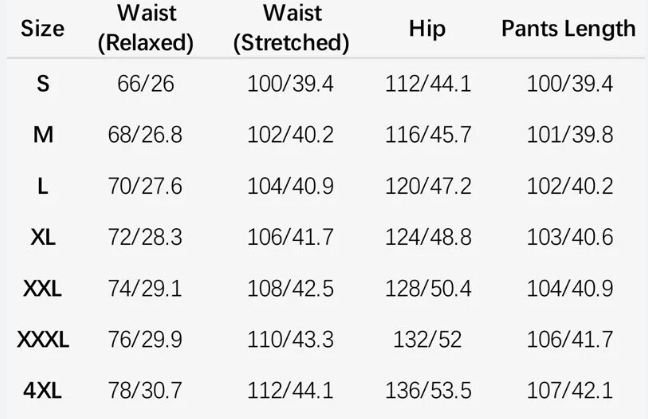Select the Hip column header
This screenshot has height=419, width=648.
[x=427, y=29]
